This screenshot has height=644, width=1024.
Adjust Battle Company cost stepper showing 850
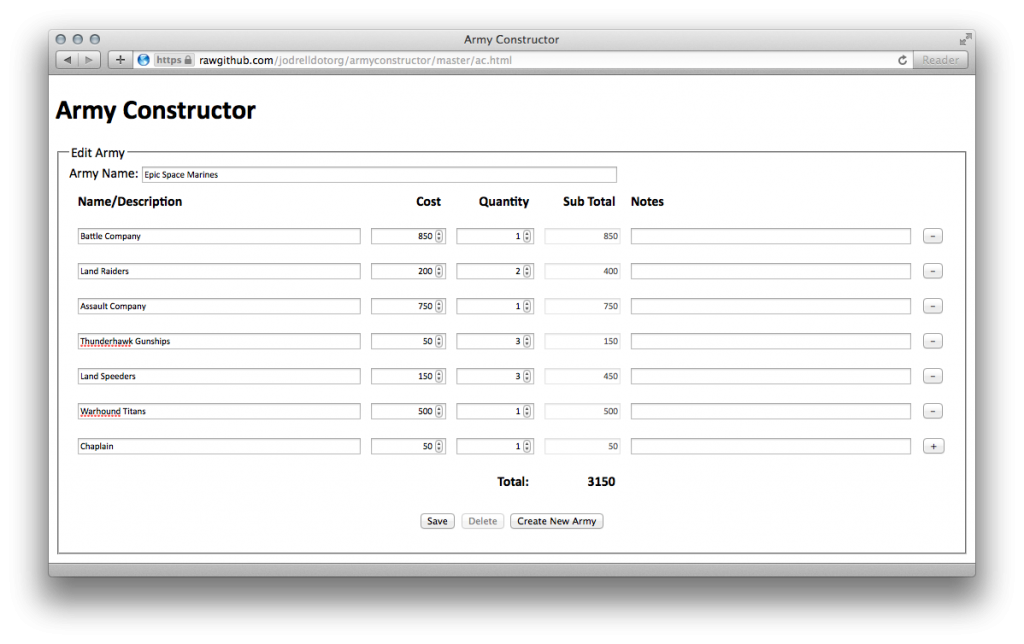tap(439, 236)
